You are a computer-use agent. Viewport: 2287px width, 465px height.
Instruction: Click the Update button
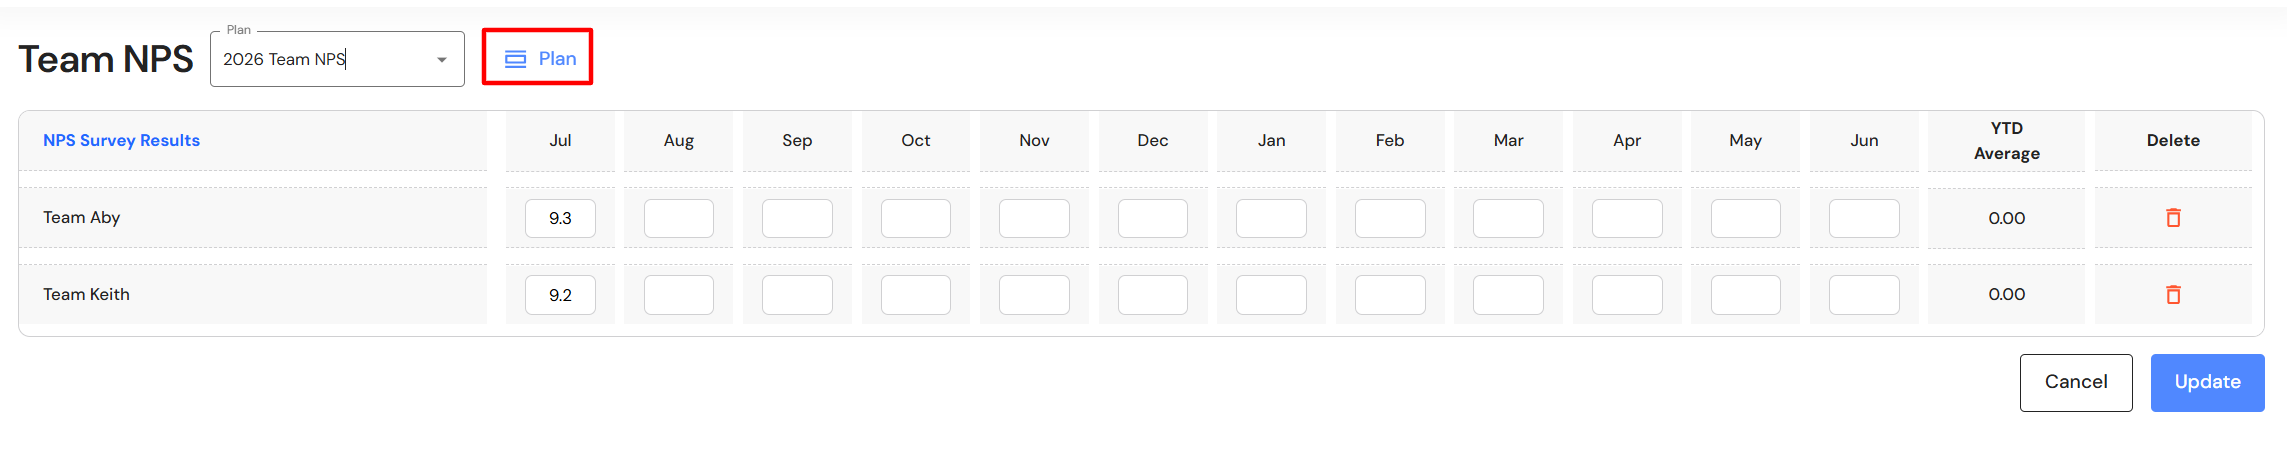point(2207,382)
